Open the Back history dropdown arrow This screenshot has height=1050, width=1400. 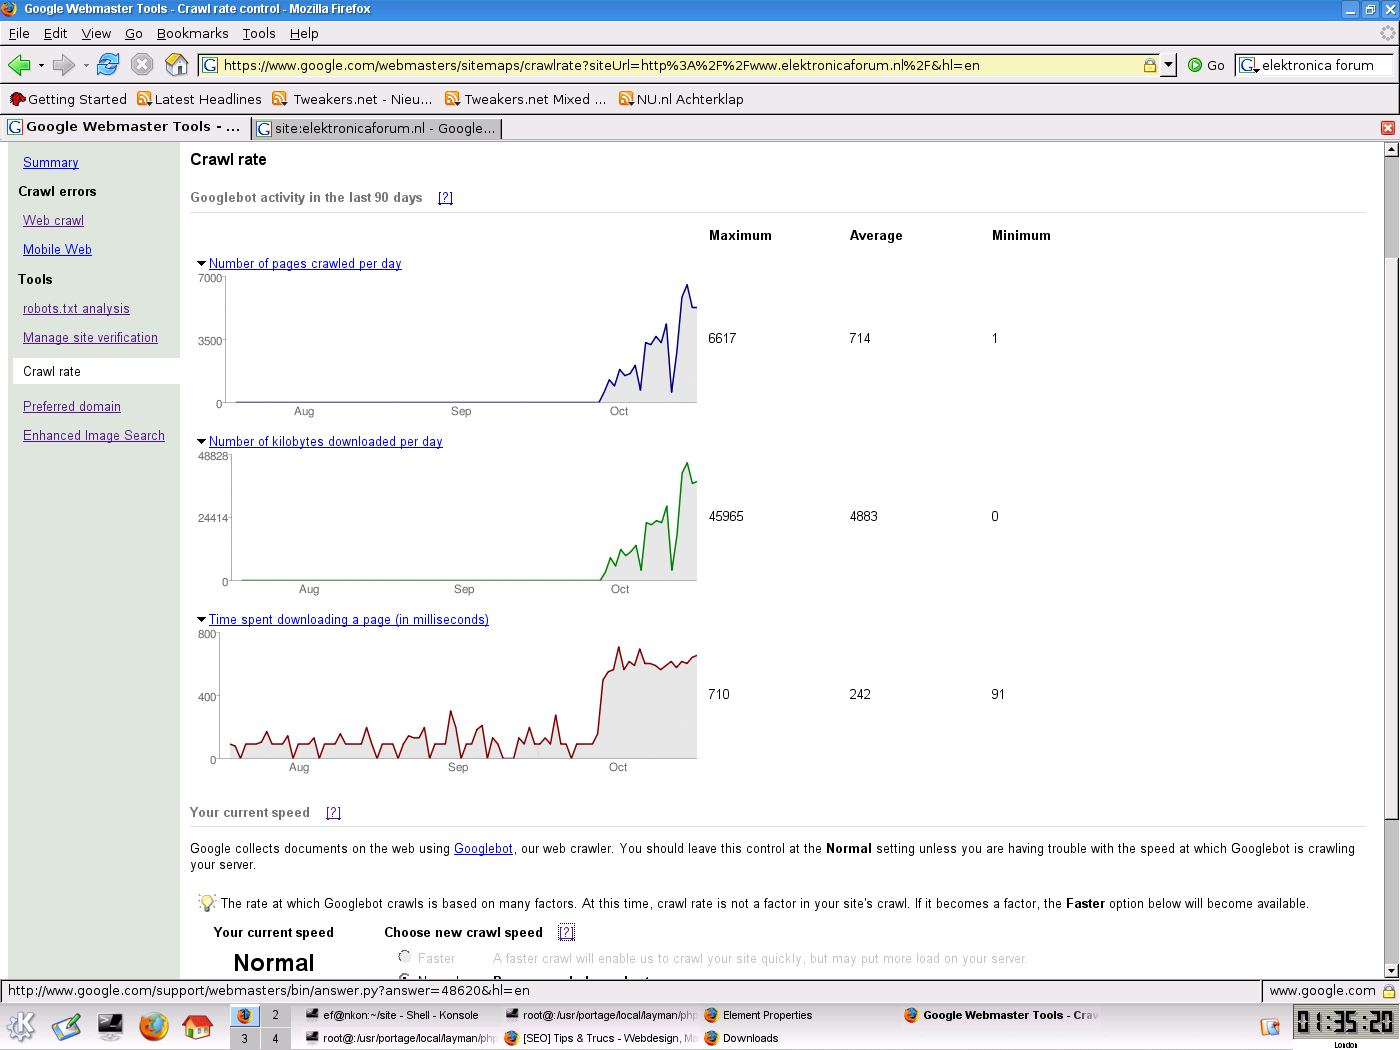(41, 66)
